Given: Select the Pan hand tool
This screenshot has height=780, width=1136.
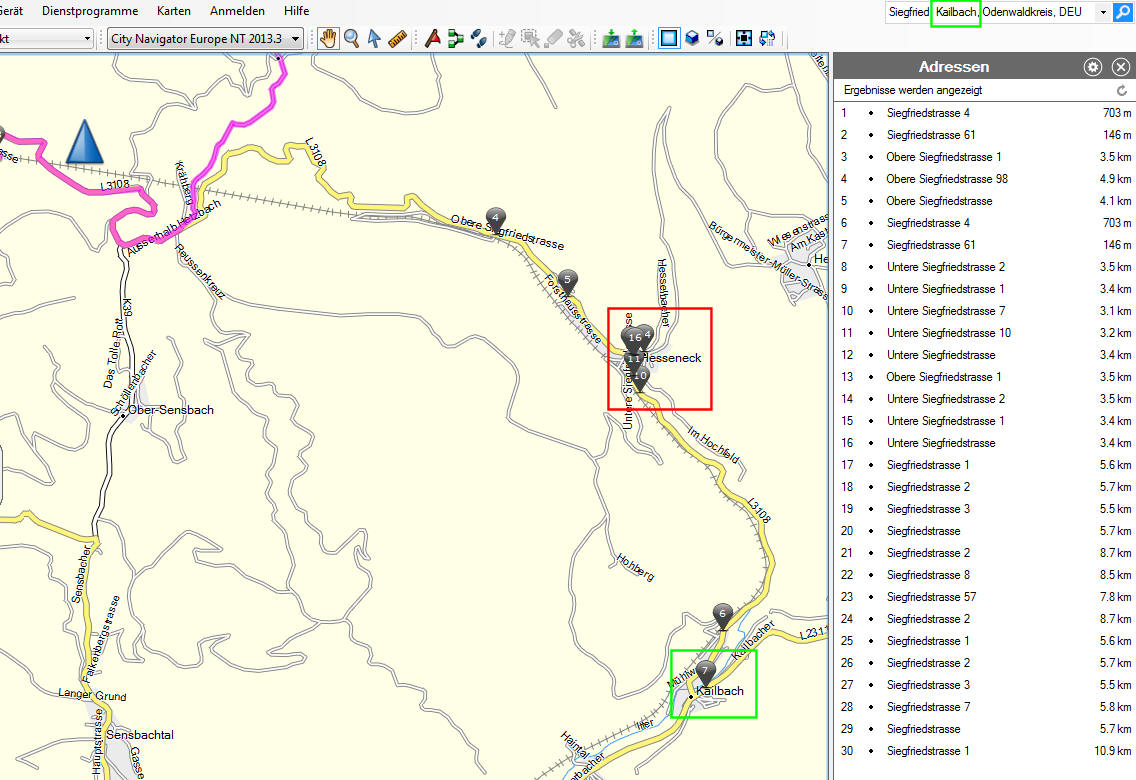Looking at the screenshot, I should pos(328,39).
